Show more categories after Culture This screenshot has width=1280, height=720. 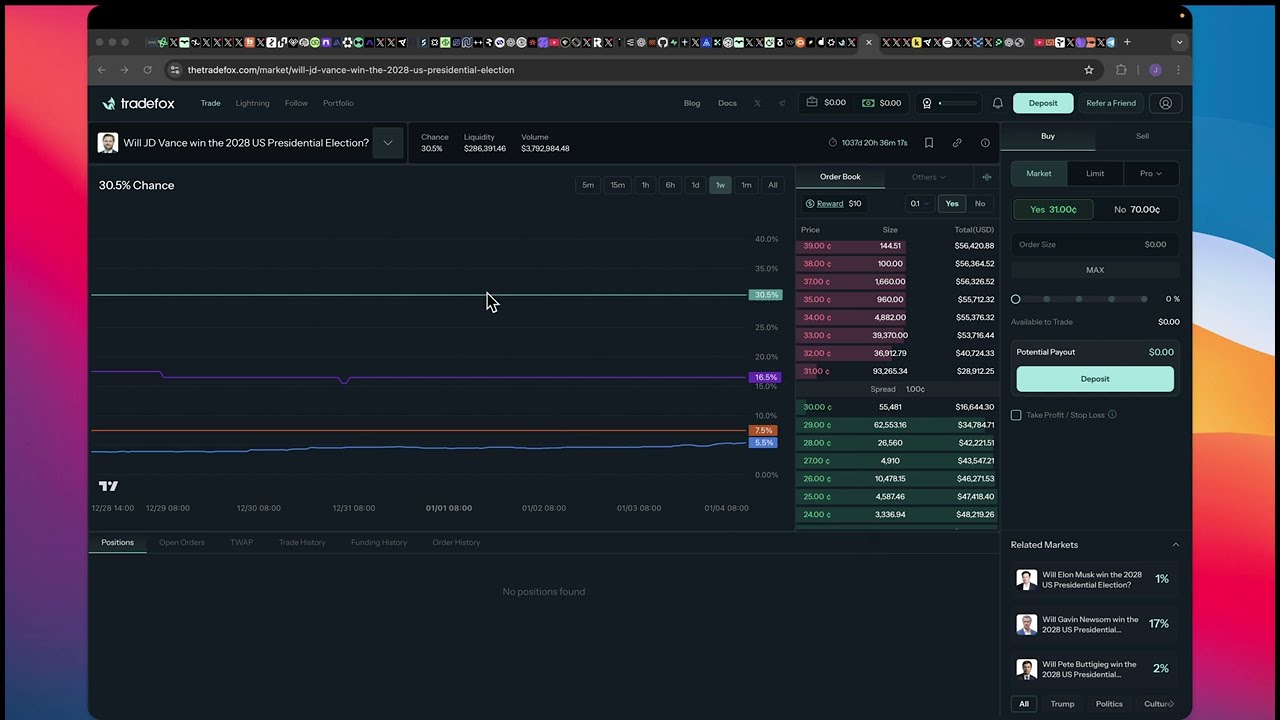1171,704
